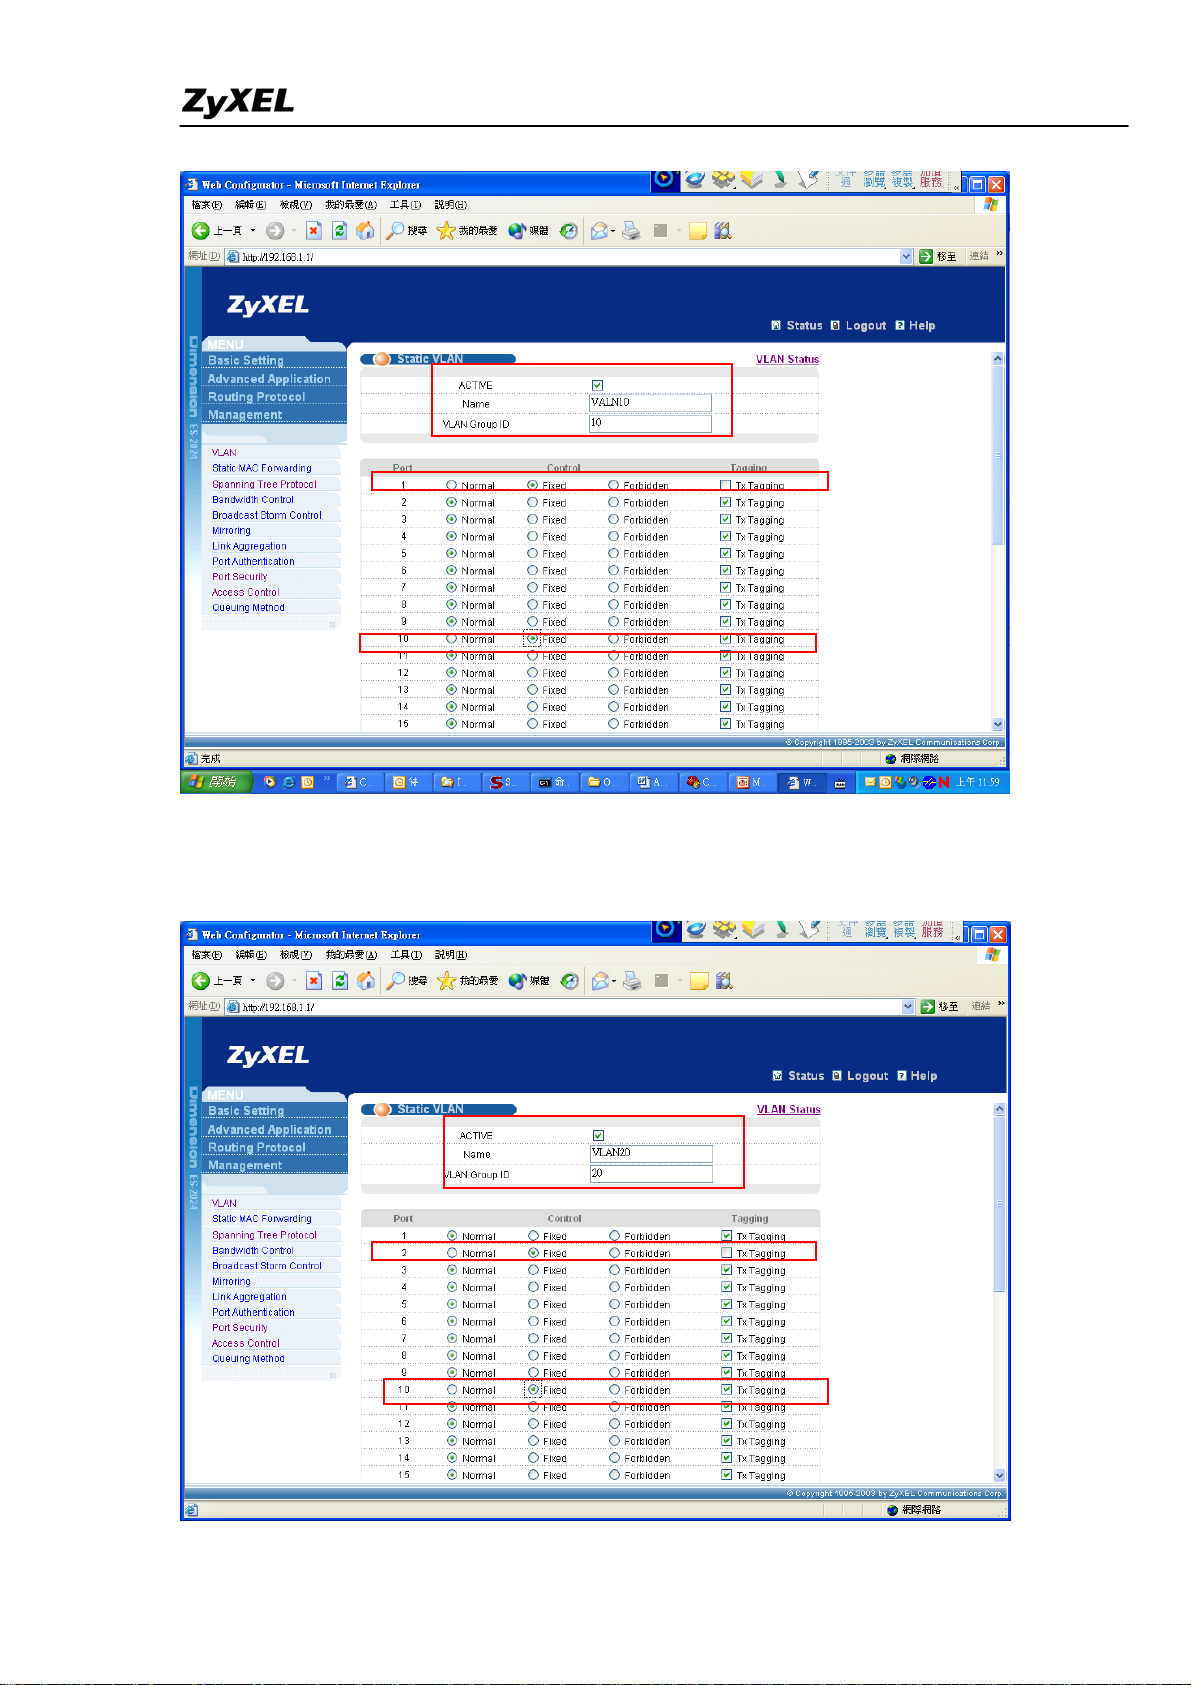Click Go (移至) button in VLAN Group ID 20 window

(939, 1007)
